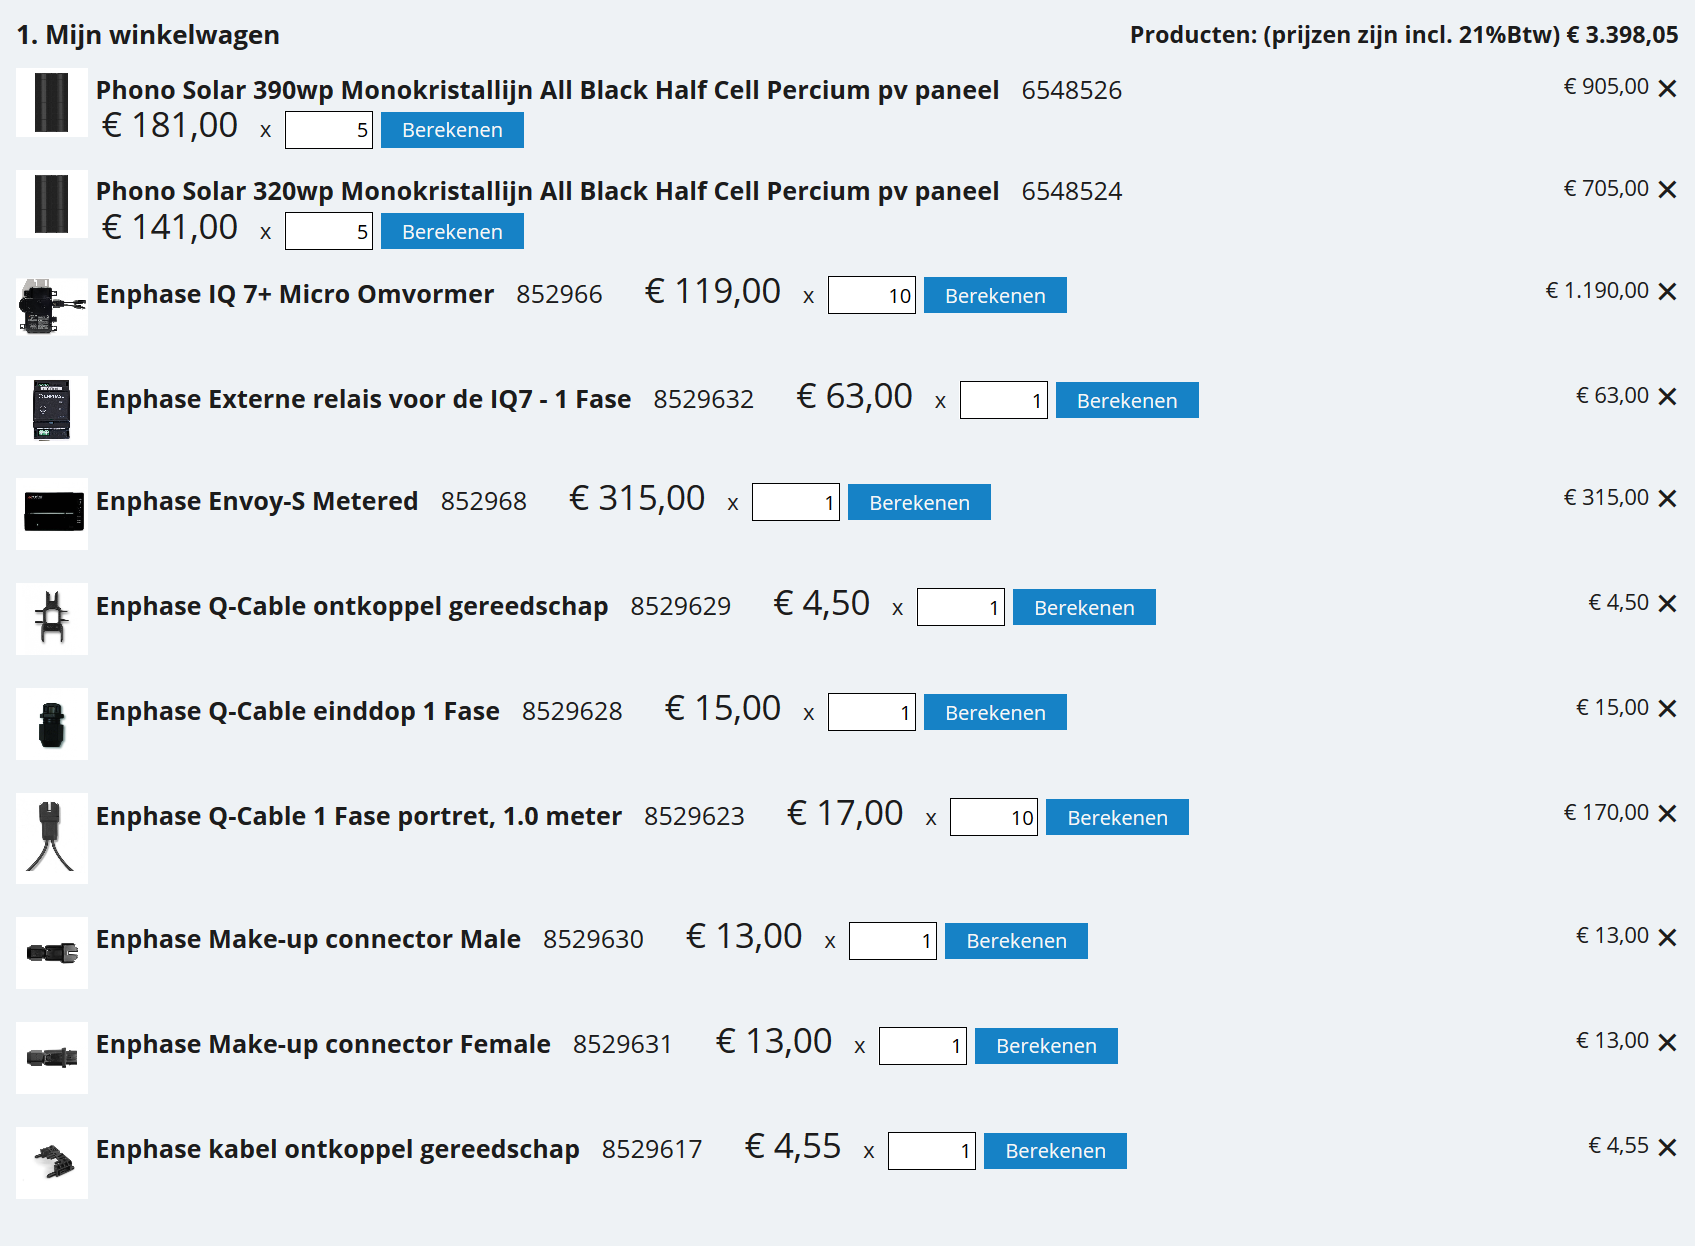
Task: Click Berekenen for Phono Solar 390wp panel
Action: [452, 130]
